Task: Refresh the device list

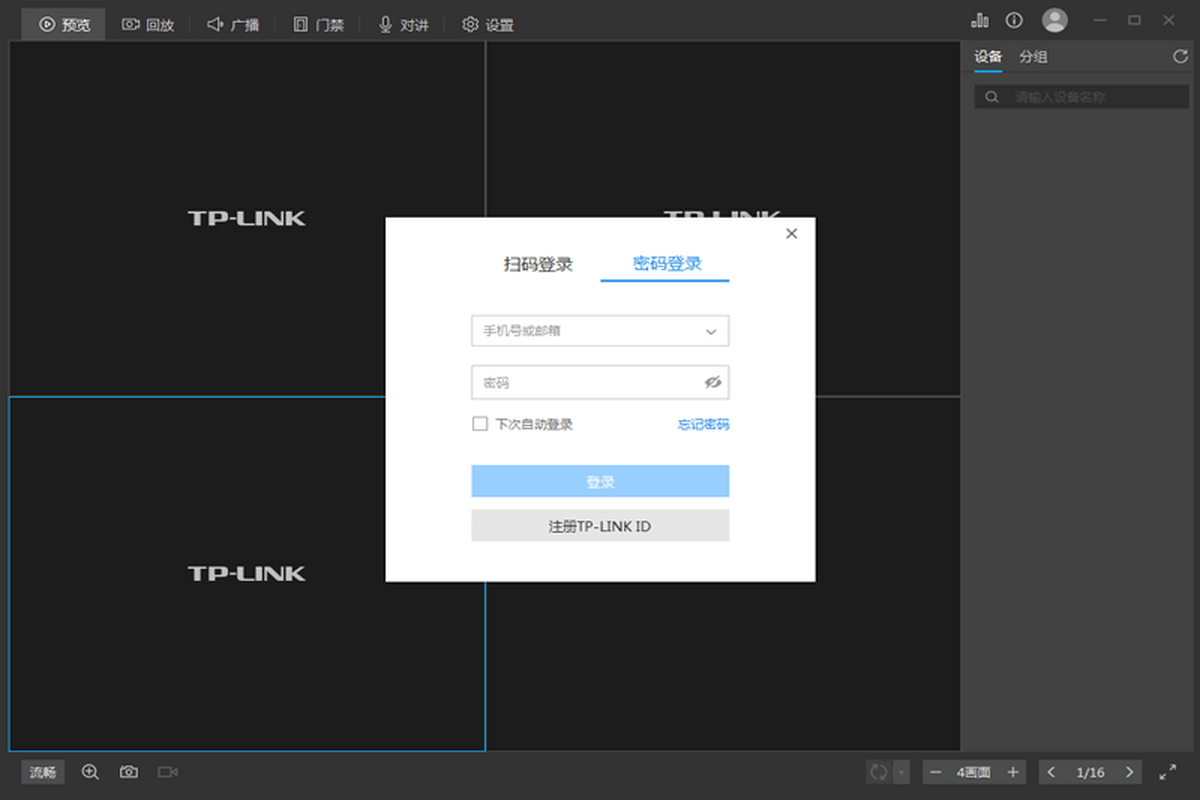Action: tap(1180, 57)
